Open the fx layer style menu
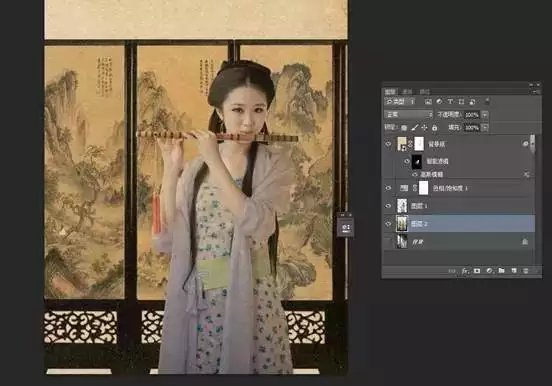The width and height of the screenshot is (552, 386). click(465, 271)
